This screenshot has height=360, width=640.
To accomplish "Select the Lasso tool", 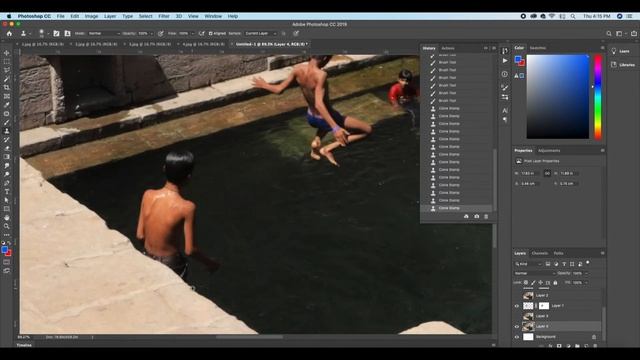I will coord(7,70).
